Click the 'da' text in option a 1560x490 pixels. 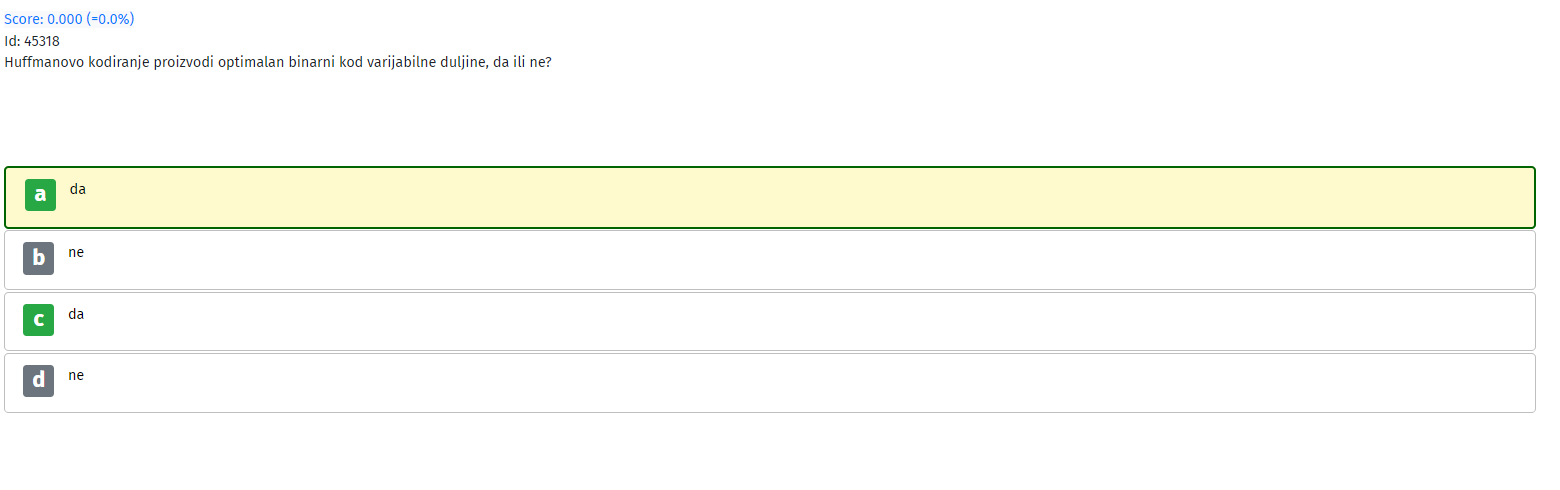pos(78,188)
